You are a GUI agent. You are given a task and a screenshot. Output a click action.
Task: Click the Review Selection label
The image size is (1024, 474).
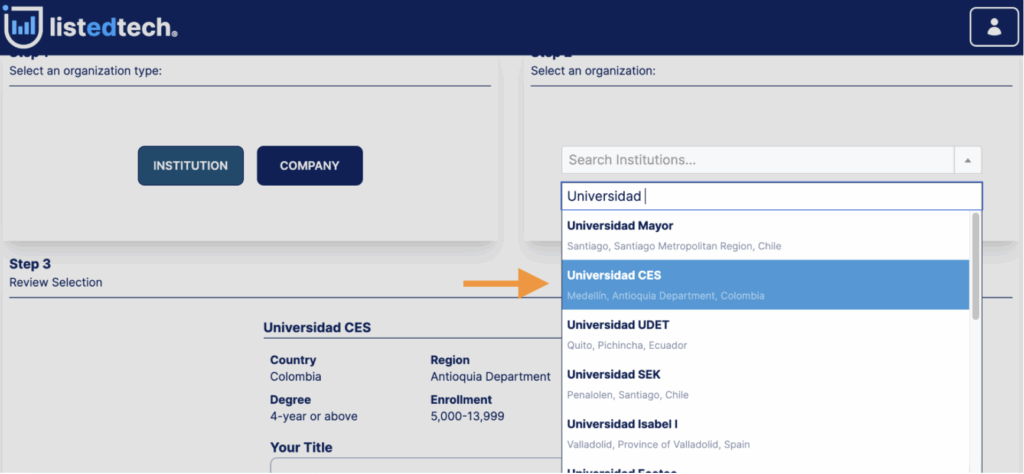[x=56, y=283]
